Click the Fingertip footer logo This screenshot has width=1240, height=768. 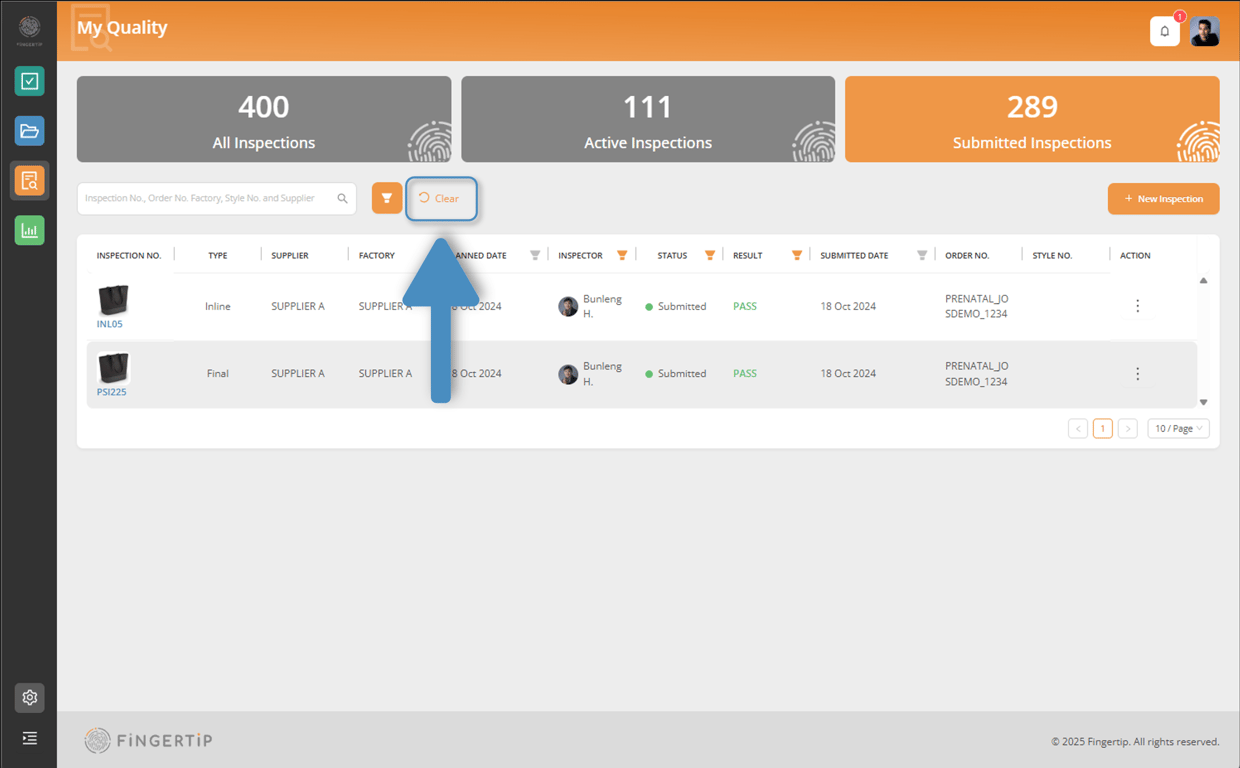pos(149,740)
